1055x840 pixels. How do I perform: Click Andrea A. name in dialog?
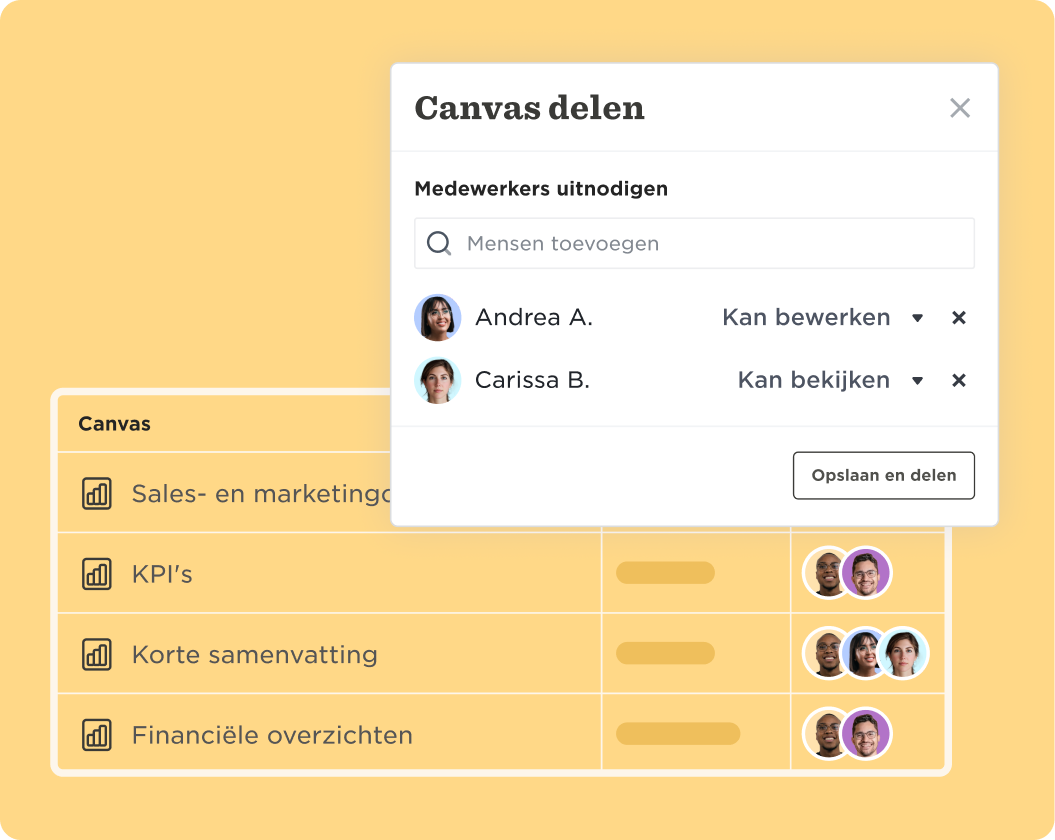coord(534,317)
